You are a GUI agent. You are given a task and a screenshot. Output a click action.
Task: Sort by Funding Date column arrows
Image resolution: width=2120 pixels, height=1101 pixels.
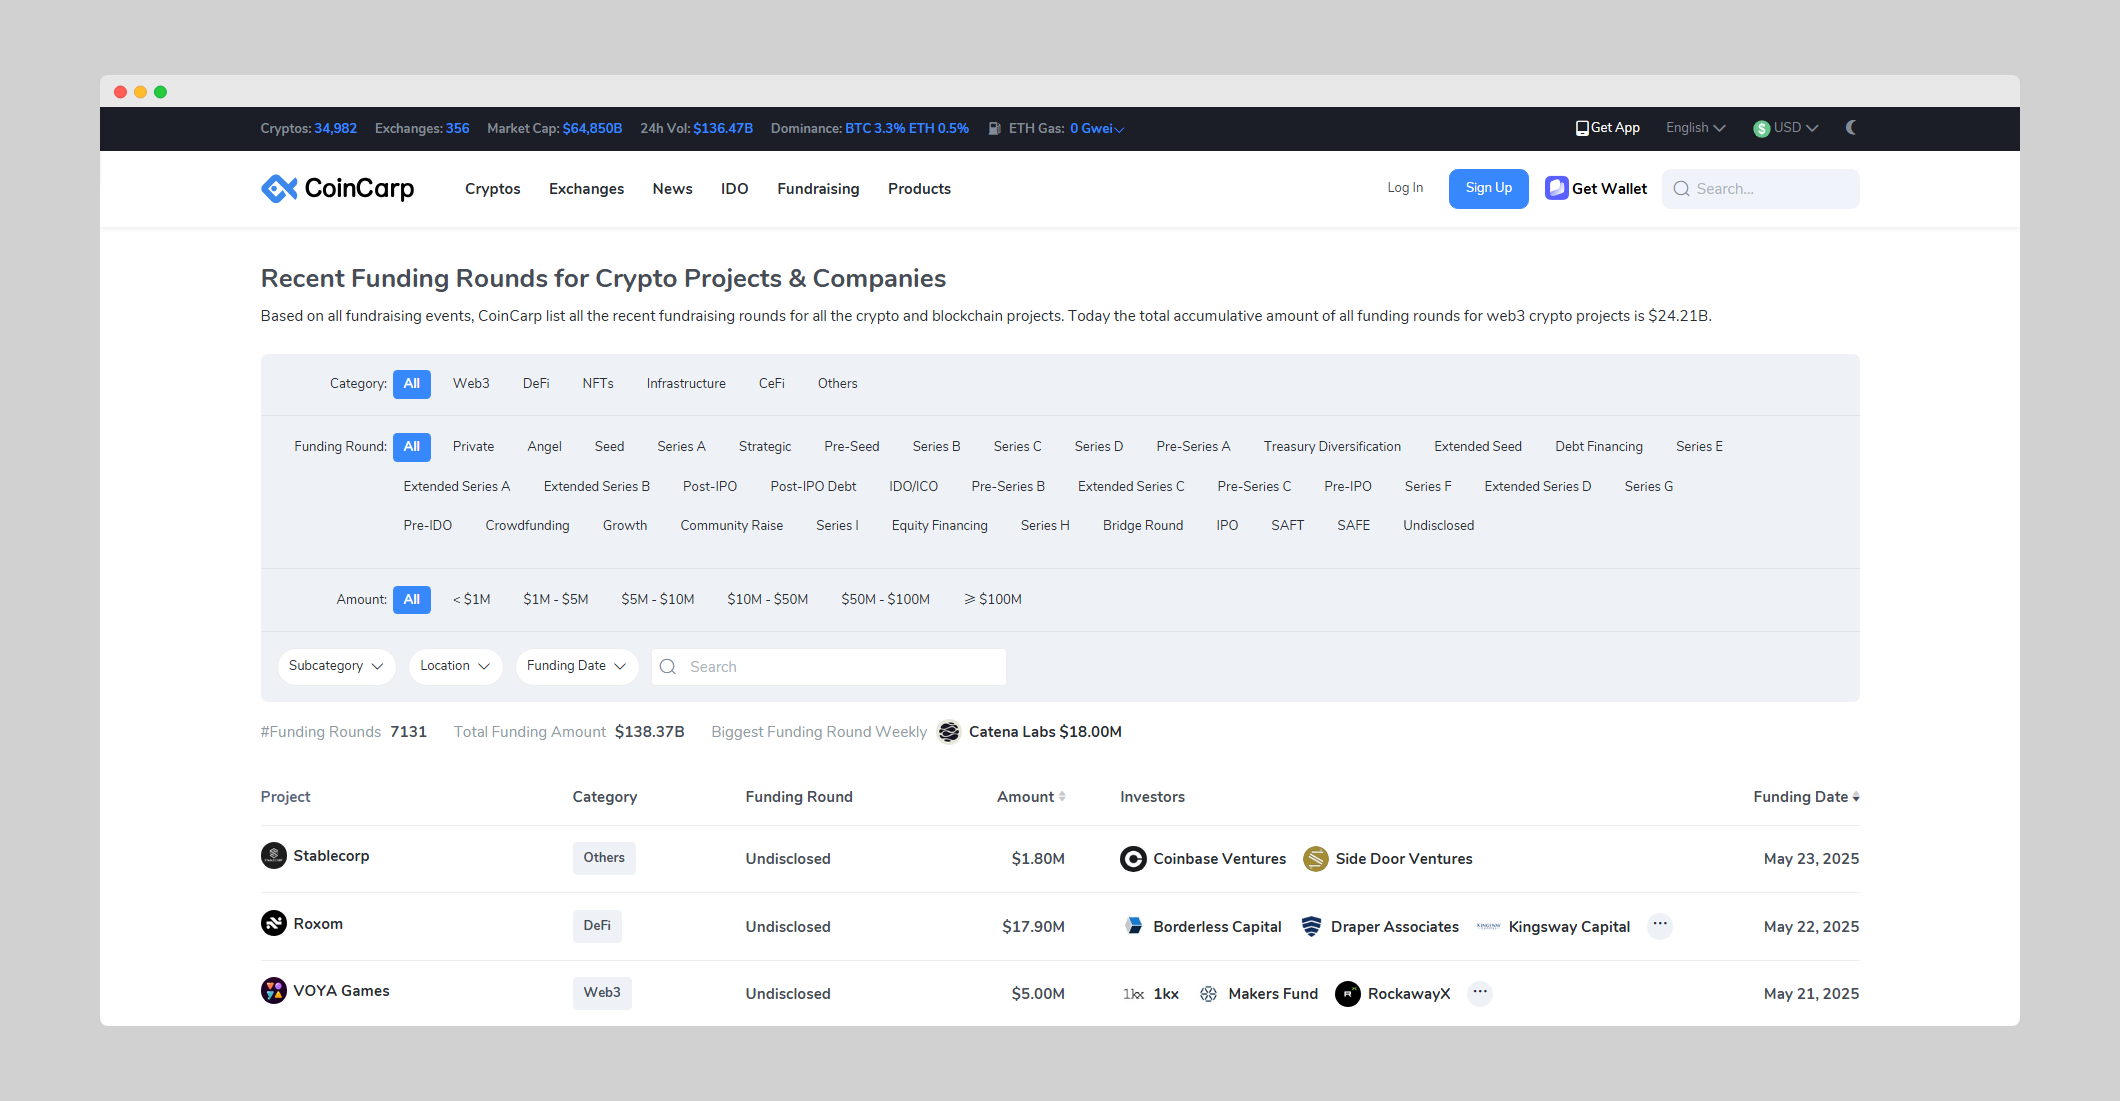(x=1856, y=797)
